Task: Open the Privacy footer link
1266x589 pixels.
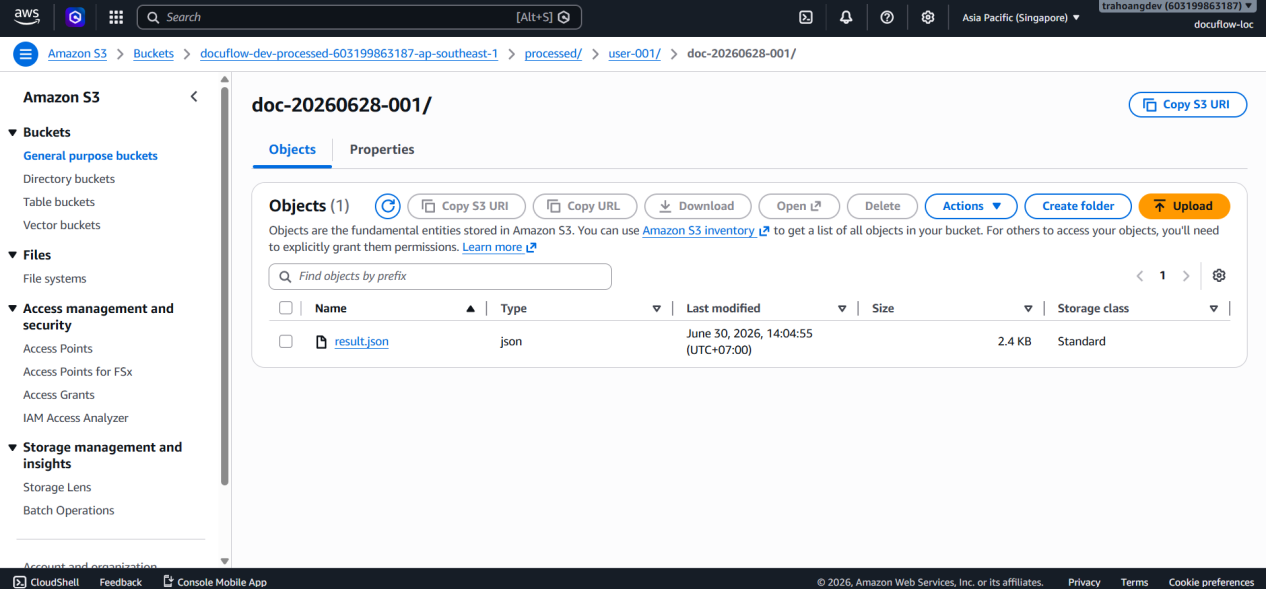Action: (x=1084, y=582)
